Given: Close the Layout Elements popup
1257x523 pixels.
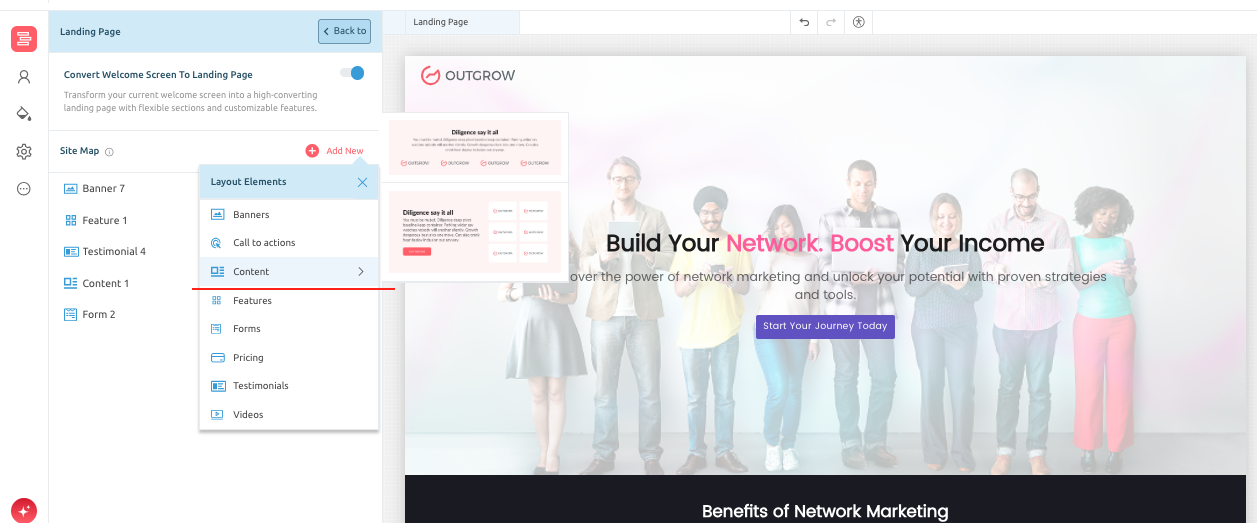Looking at the screenshot, I should click(362, 182).
